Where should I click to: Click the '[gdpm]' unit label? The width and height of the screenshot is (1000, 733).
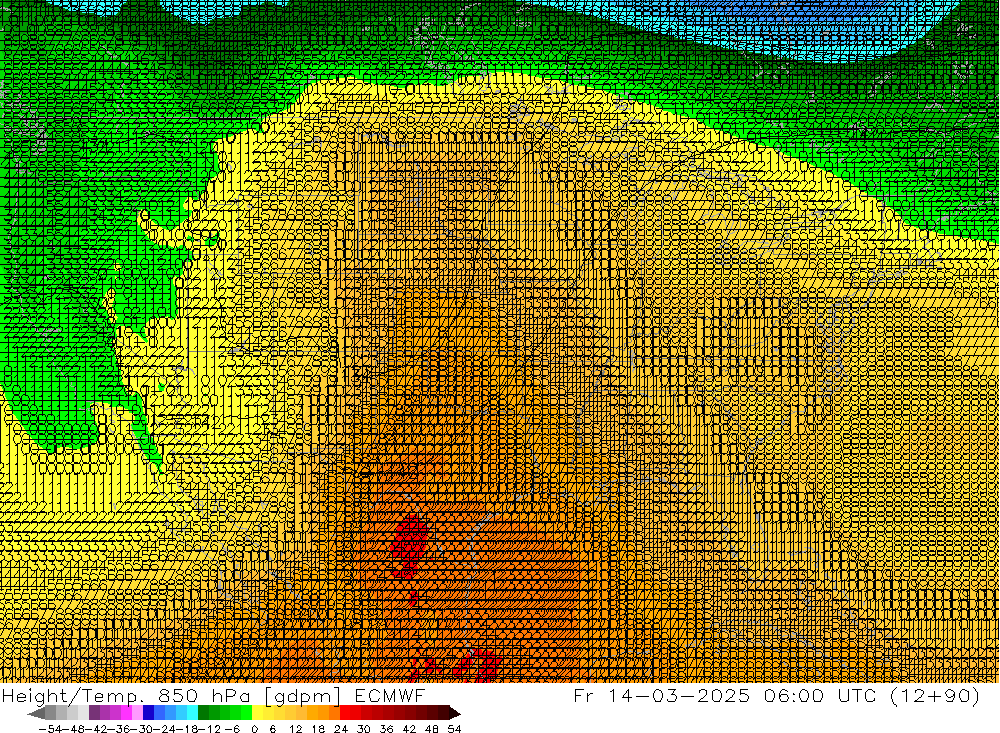click(x=303, y=696)
